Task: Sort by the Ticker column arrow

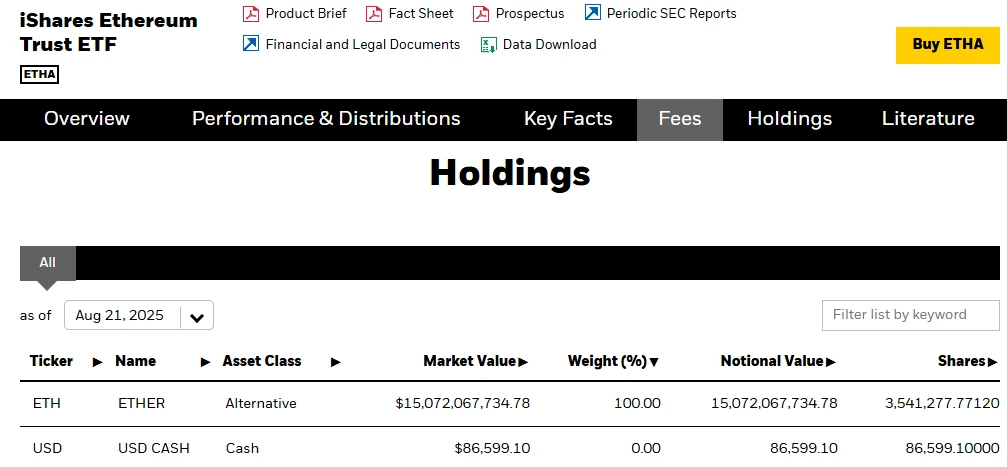Action: coord(97,362)
